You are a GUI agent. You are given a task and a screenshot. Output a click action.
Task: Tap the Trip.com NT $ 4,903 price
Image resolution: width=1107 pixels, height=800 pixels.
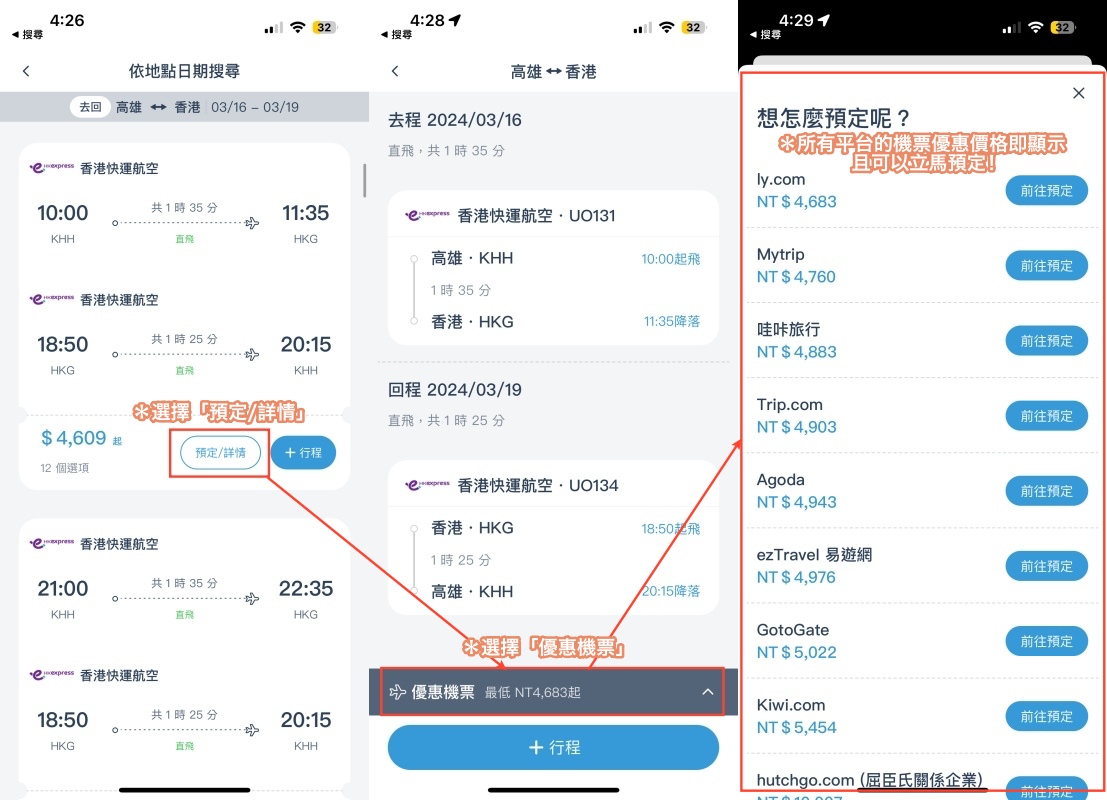(796, 427)
